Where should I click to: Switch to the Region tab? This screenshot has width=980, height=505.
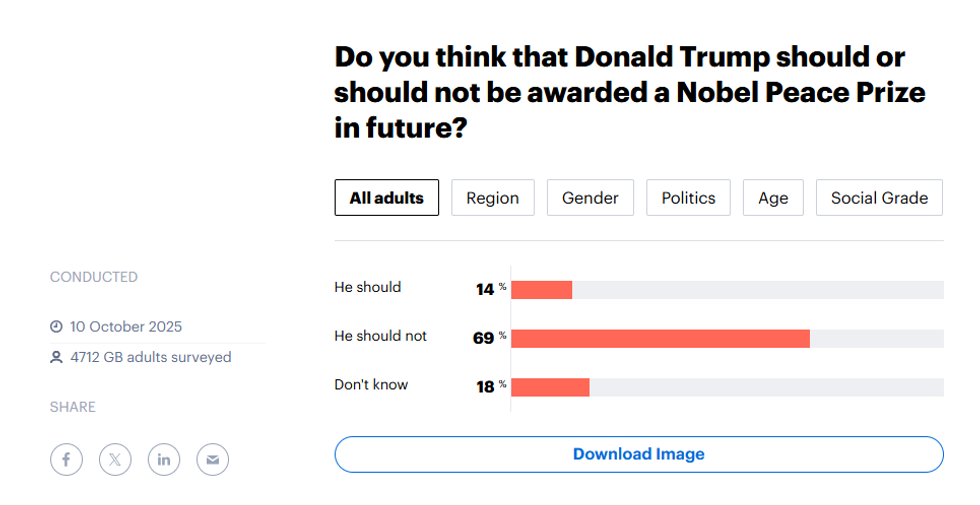[493, 198]
